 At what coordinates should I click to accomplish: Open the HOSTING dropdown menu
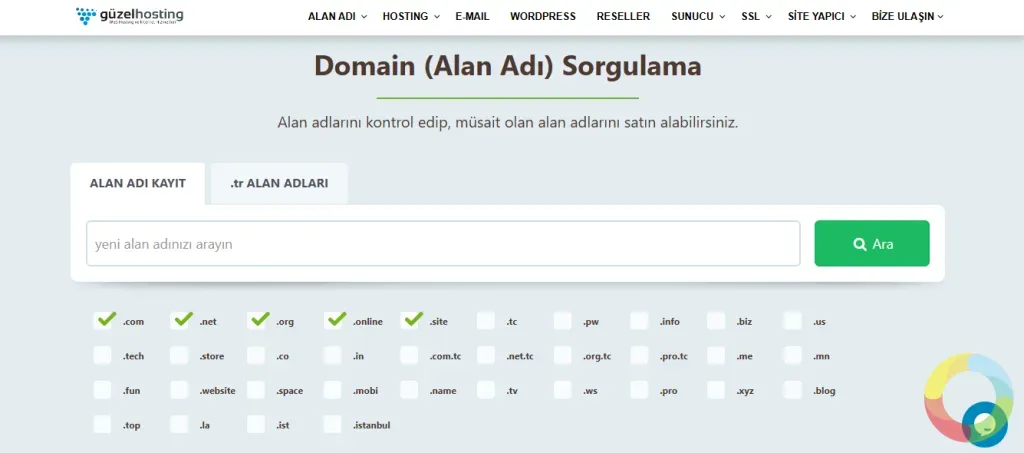pyautogui.click(x=411, y=16)
